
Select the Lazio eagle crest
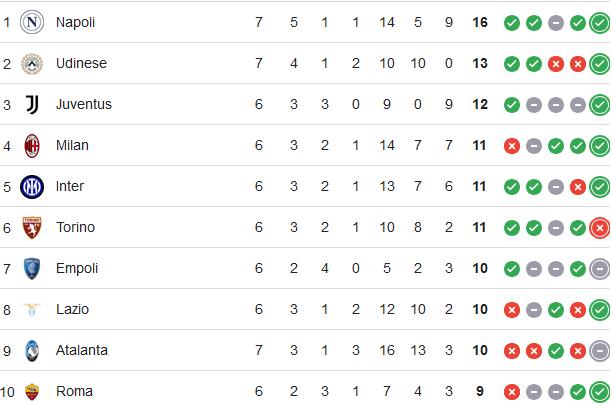click(x=32, y=309)
